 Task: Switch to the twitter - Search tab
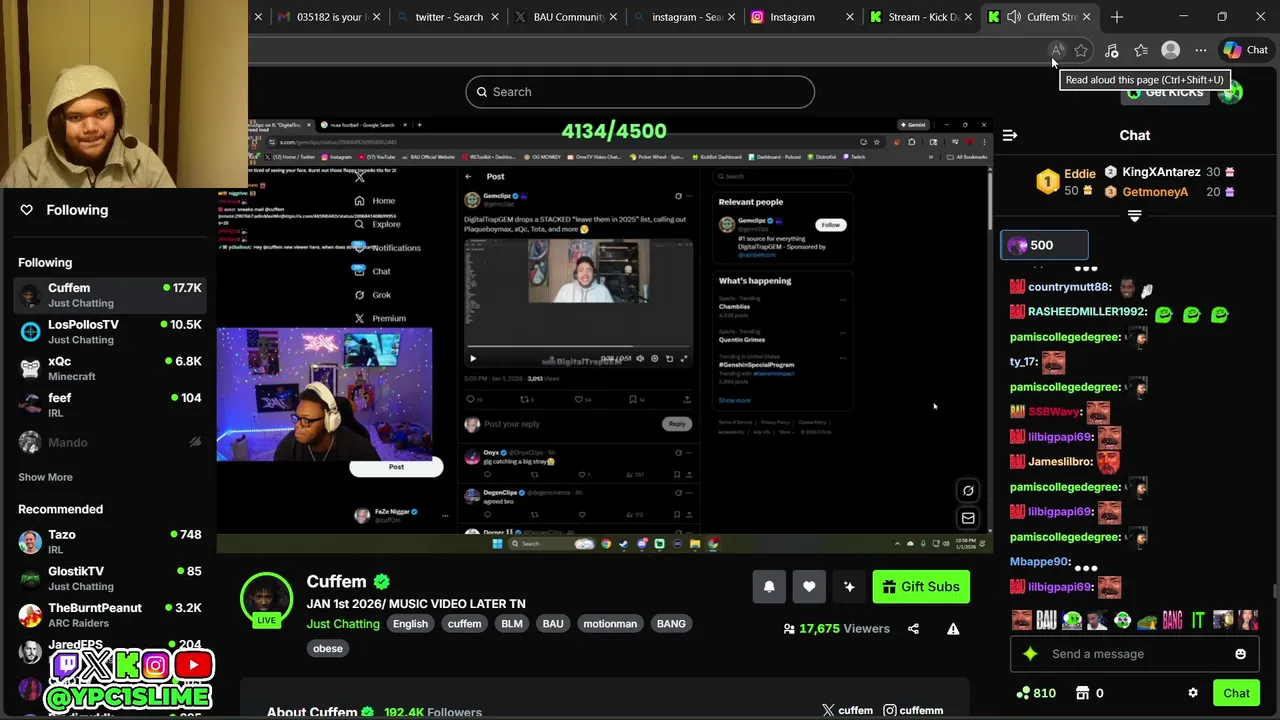pos(448,17)
